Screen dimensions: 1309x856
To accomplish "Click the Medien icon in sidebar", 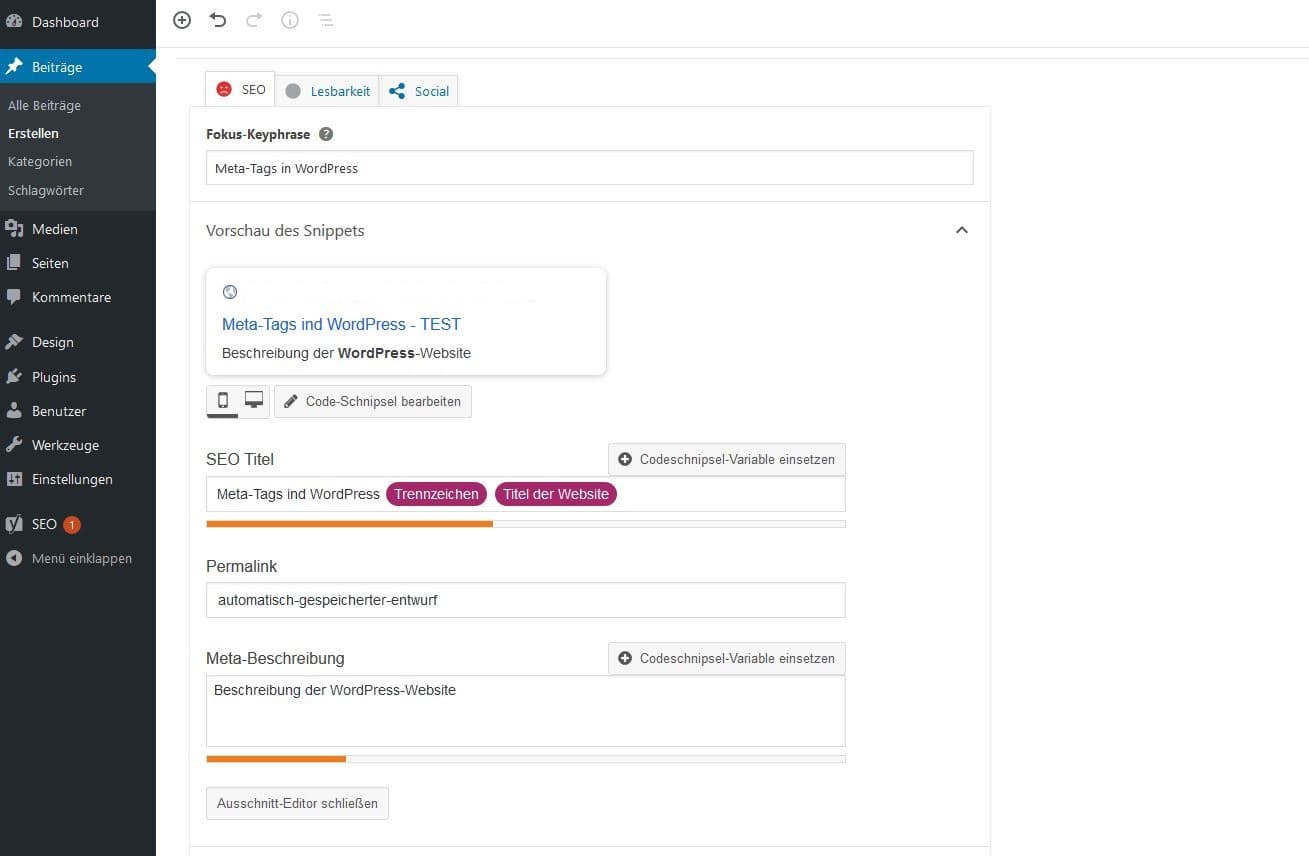I will click(x=14, y=229).
